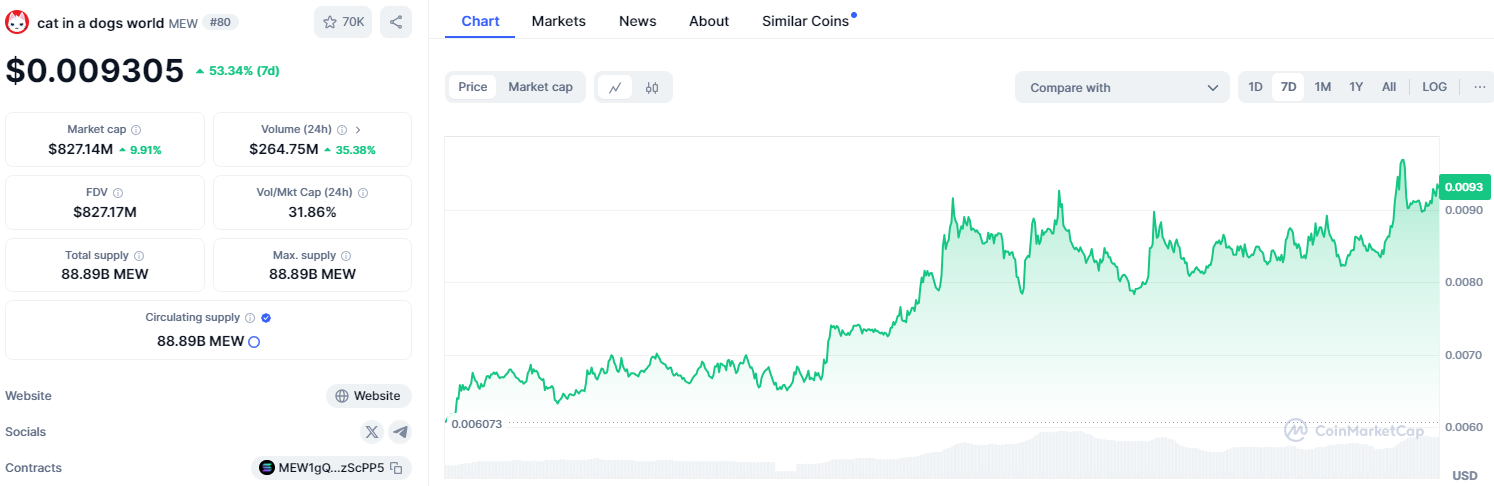Open the FDV info icon

(118, 192)
